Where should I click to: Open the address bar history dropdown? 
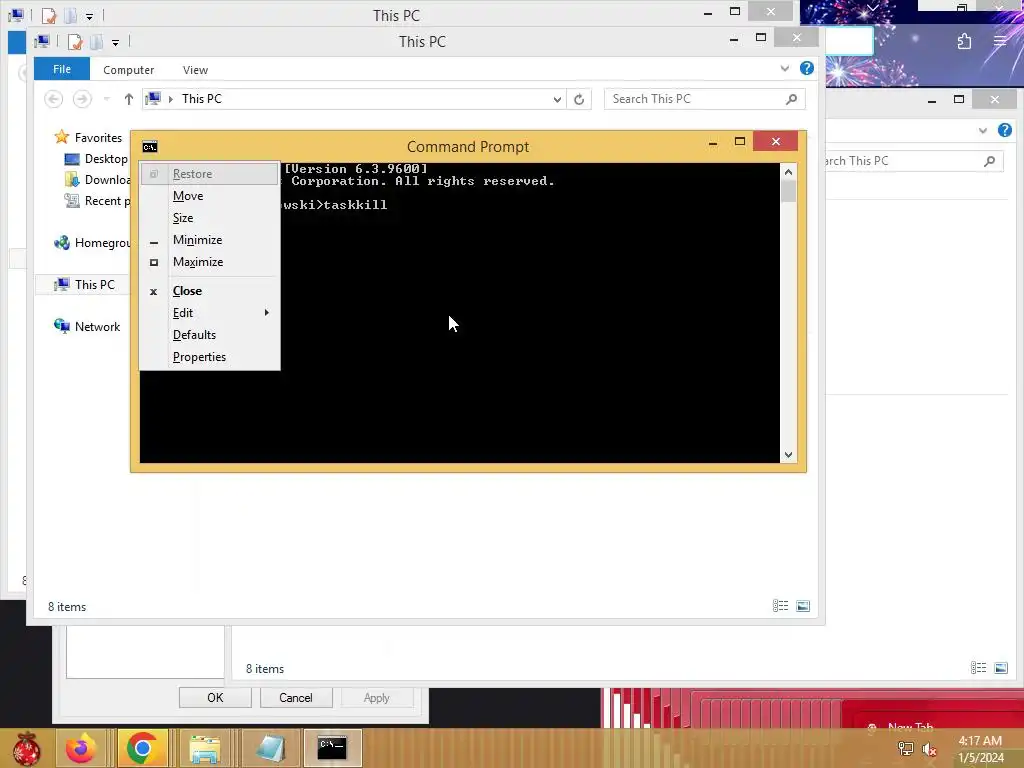coord(557,99)
